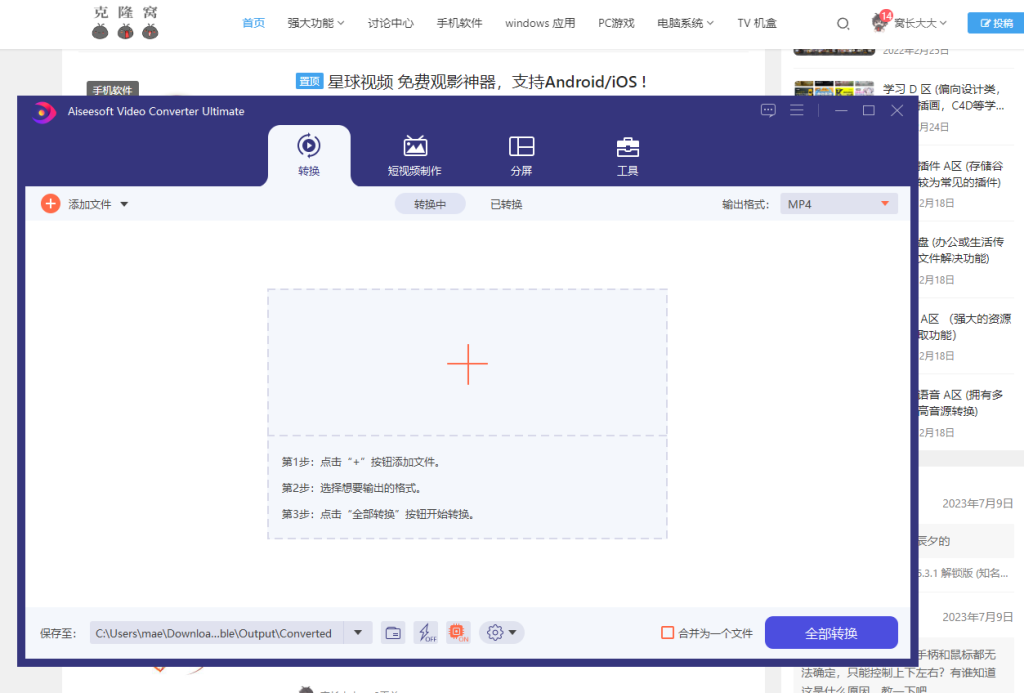
Task: Expand the arrow beside the gear icon
Action: point(513,633)
